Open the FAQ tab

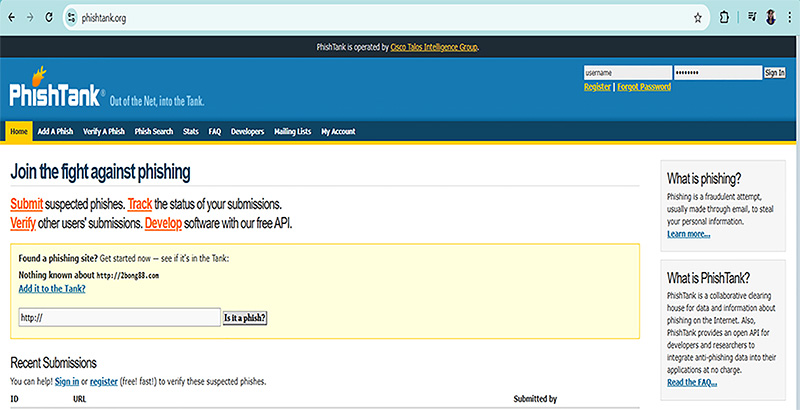pyautogui.click(x=215, y=132)
